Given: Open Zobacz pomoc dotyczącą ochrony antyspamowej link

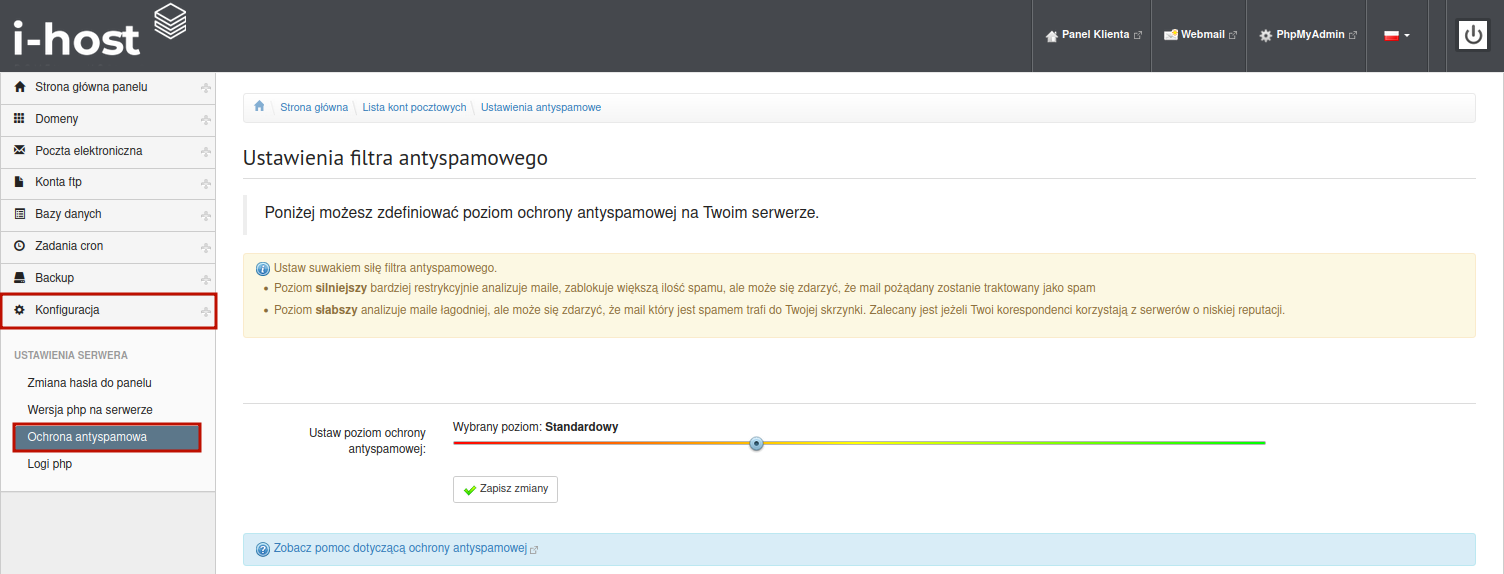Looking at the screenshot, I should click(x=400, y=549).
